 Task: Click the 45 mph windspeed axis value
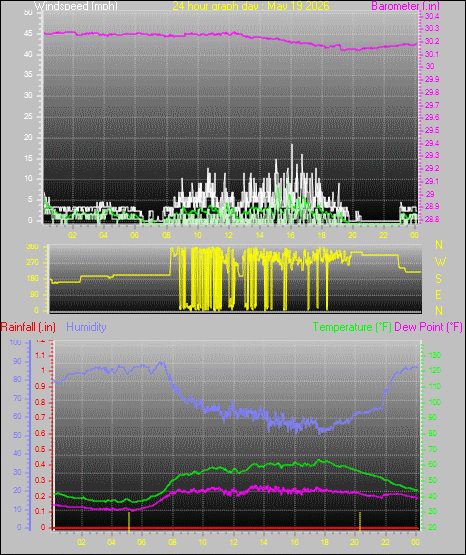tap(28, 34)
